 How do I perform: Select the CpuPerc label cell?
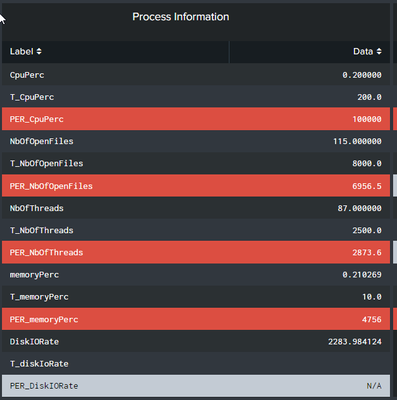(27, 75)
